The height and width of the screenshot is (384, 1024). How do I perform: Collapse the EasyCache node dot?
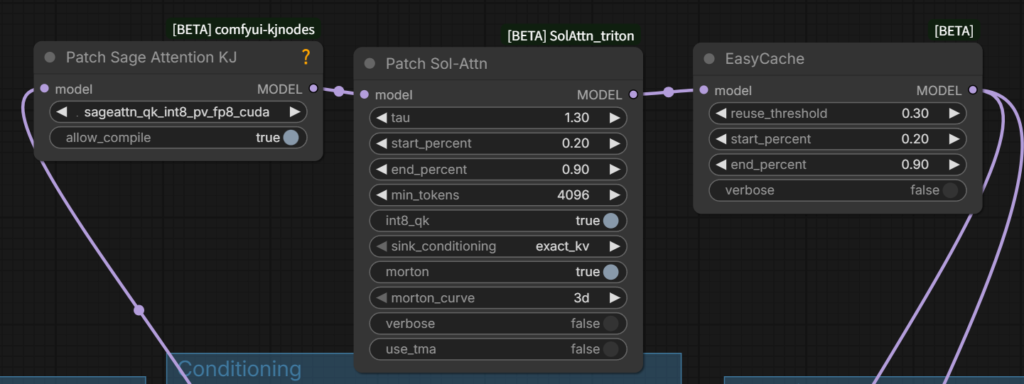tap(709, 59)
